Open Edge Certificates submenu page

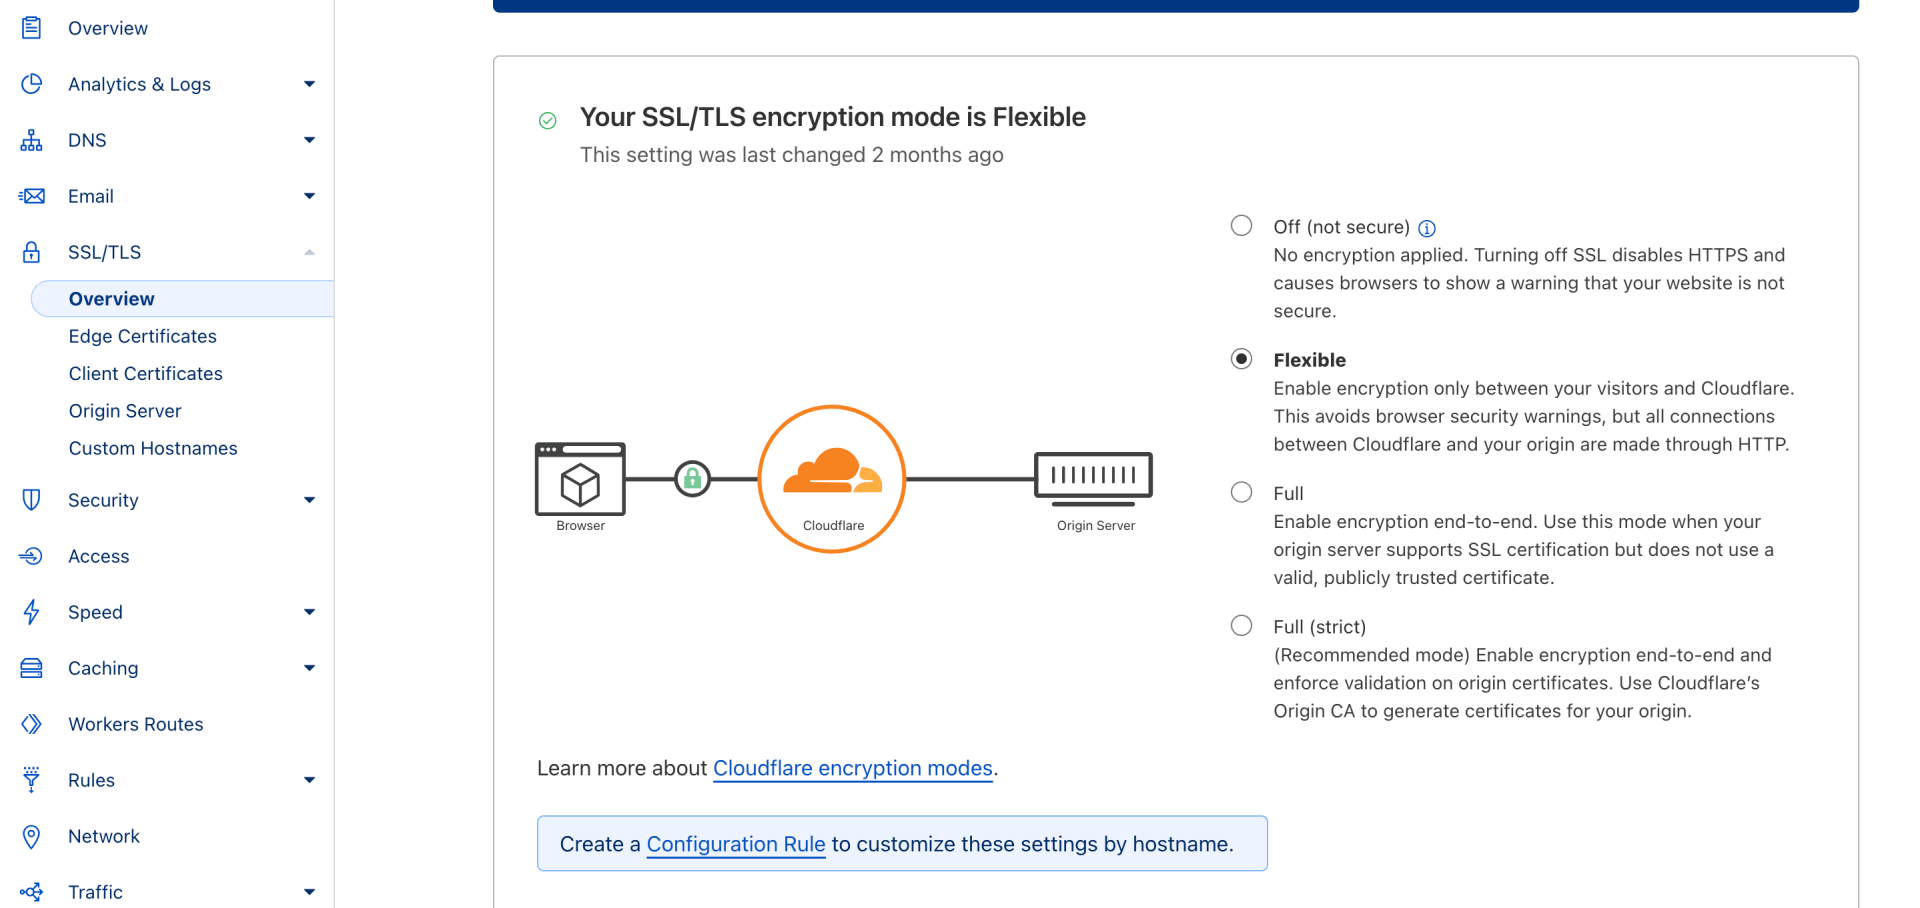(143, 336)
